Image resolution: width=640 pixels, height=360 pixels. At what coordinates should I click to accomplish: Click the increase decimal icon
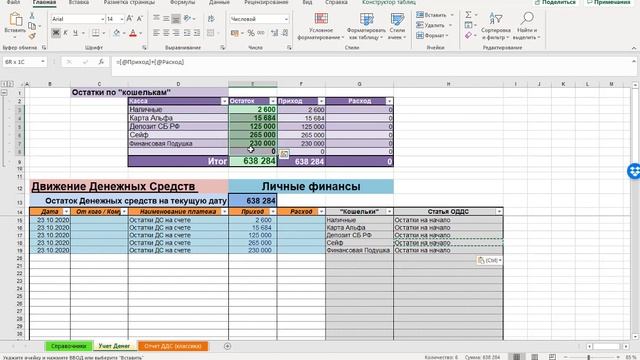275,33
